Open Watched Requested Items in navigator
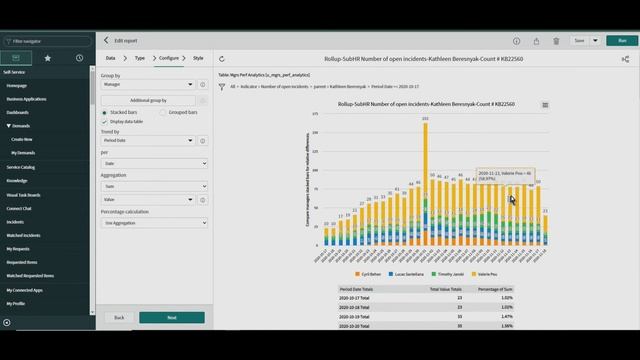The width and height of the screenshot is (640, 360). click(30, 276)
